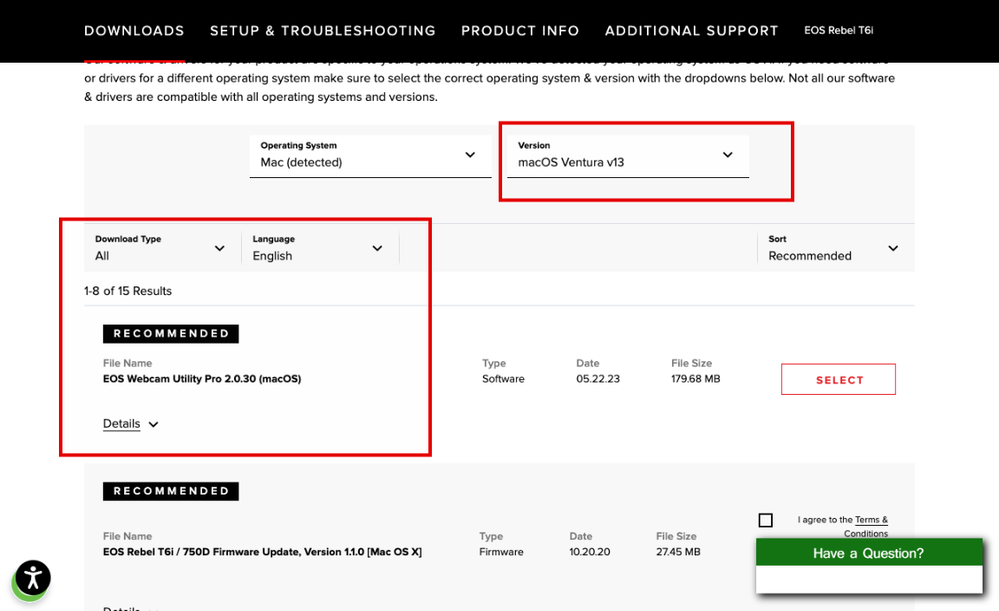Expand Details for EOS Webcam Utility Pro

click(122, 424)
